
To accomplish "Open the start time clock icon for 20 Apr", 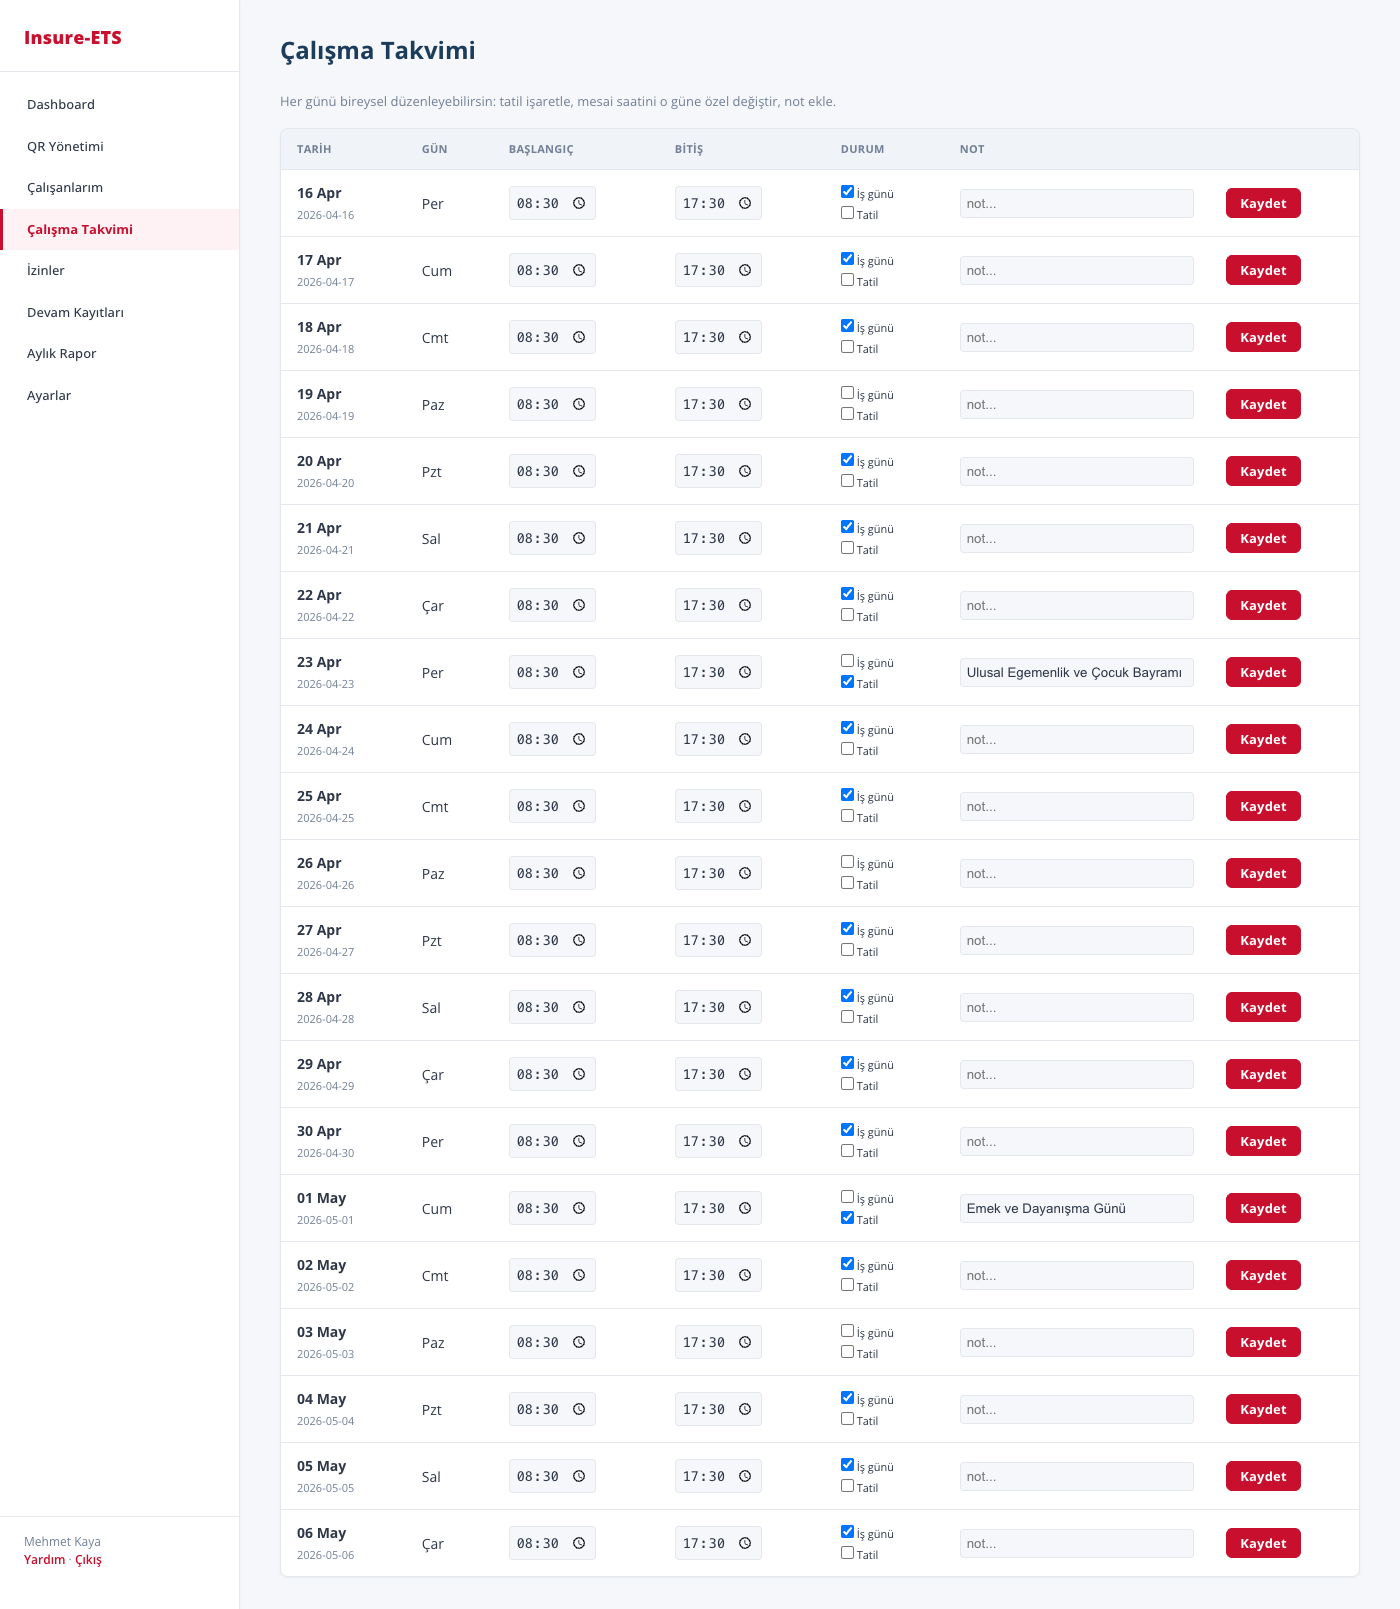I will 579,472.
